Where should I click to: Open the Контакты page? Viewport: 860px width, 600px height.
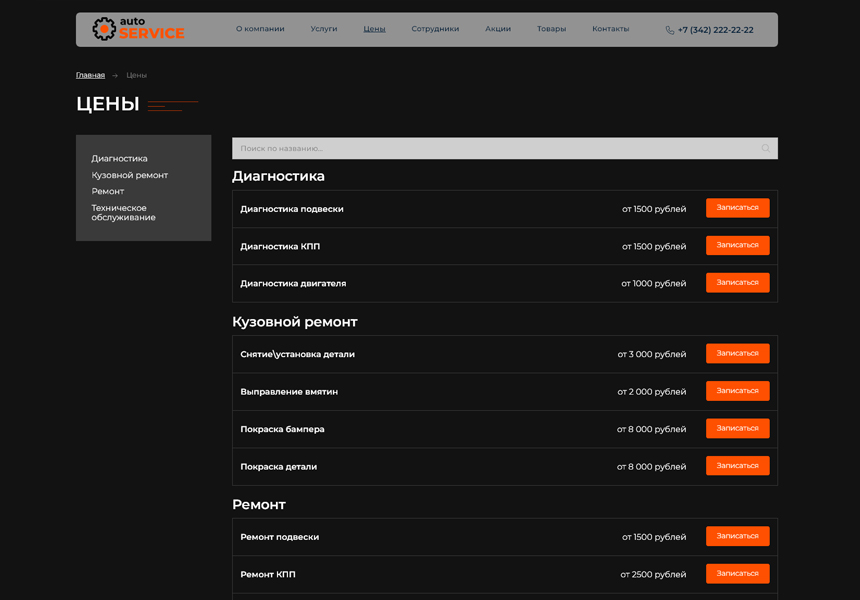coord(610,29)
